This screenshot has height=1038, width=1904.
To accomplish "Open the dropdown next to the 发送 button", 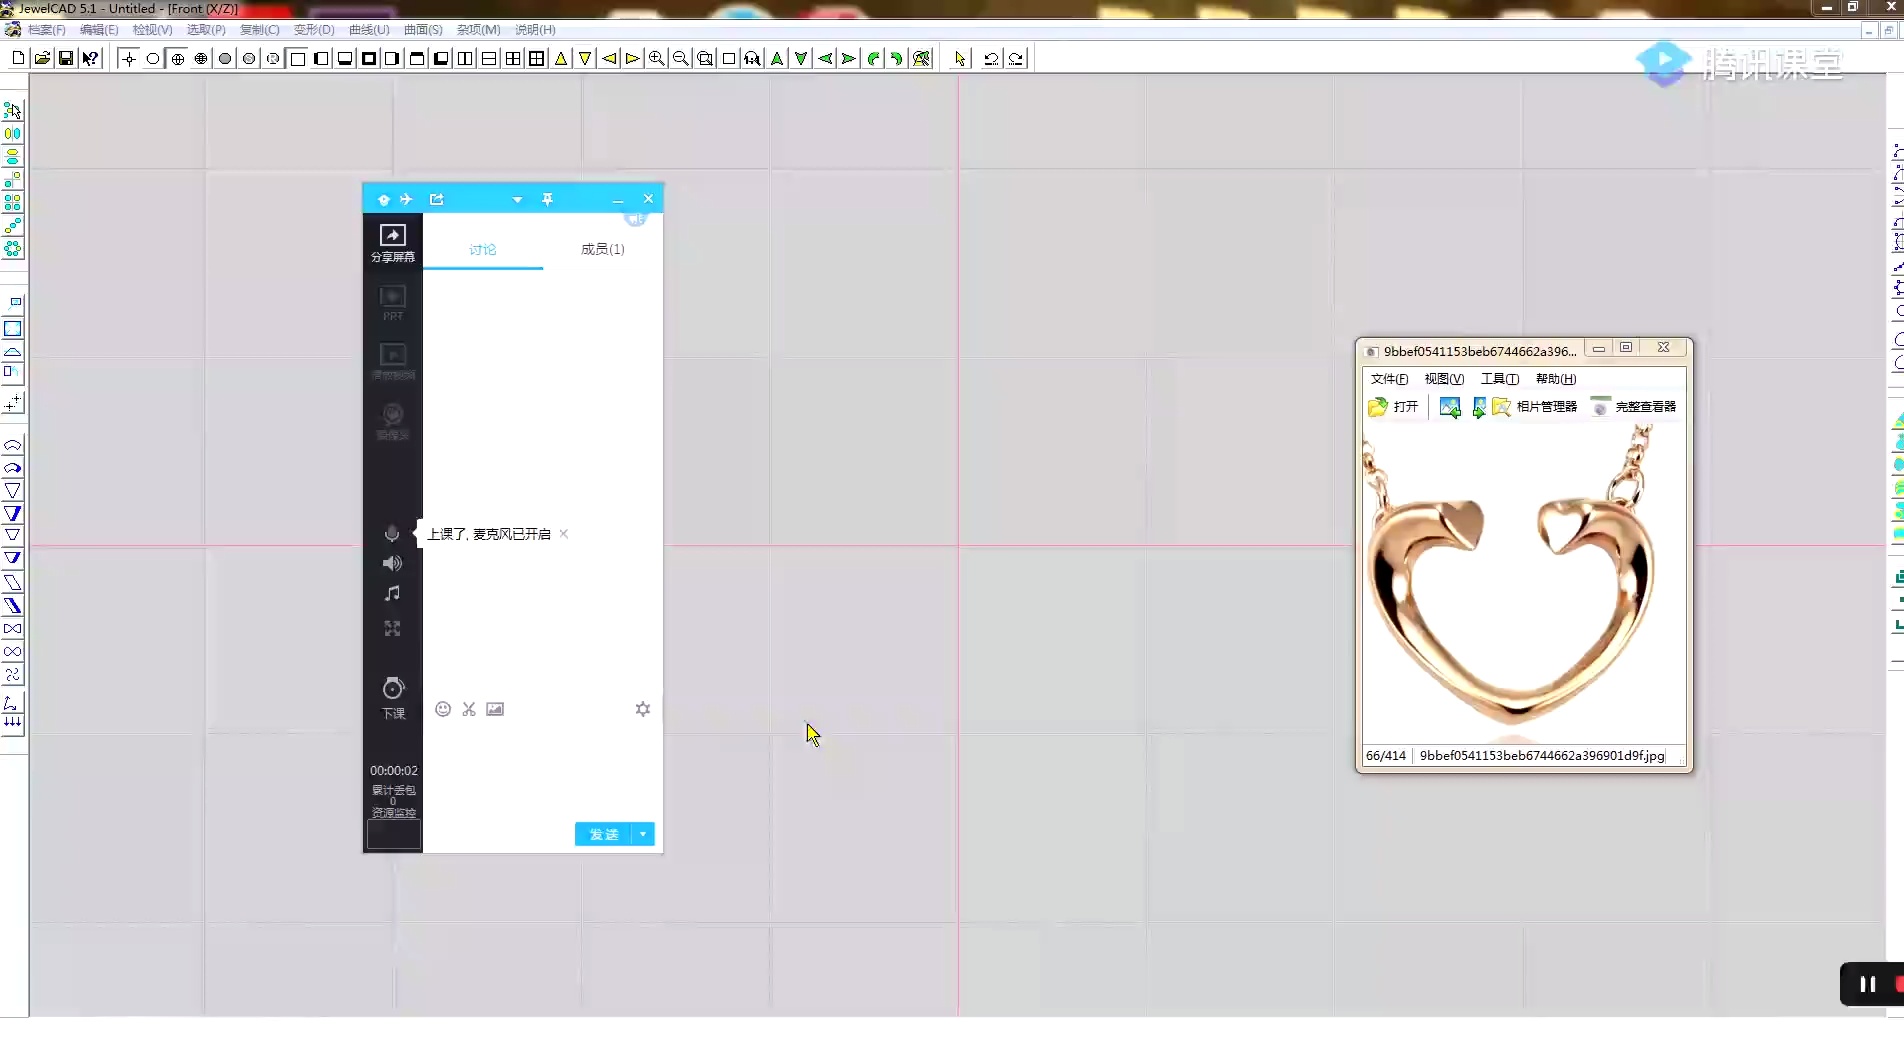I will point(644,834).
